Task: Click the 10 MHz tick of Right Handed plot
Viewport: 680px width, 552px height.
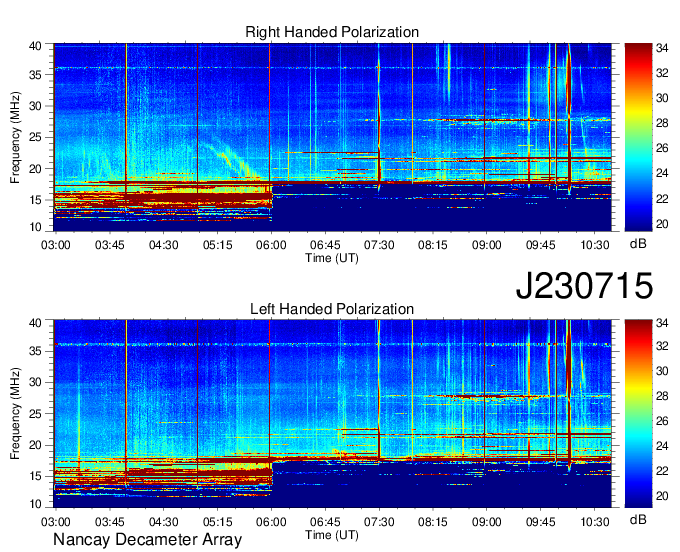Action: (35, 227)
